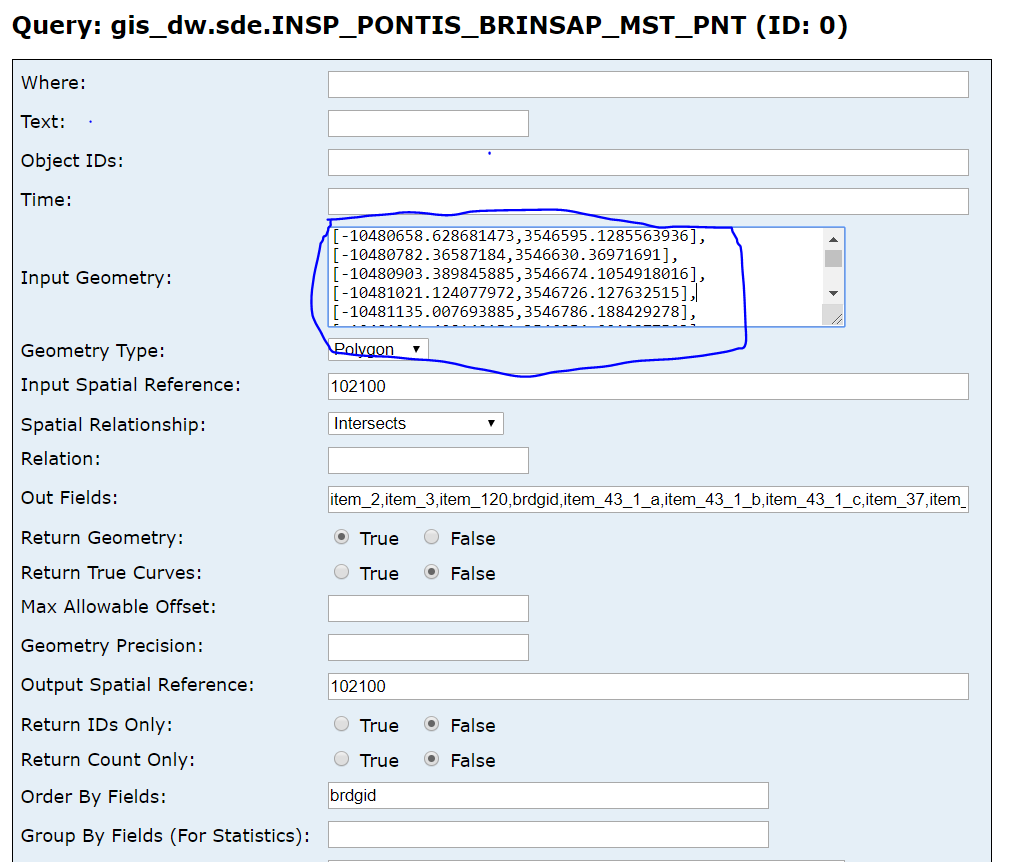
Task: Click the Return True Curves label
Action: (111, 573)
